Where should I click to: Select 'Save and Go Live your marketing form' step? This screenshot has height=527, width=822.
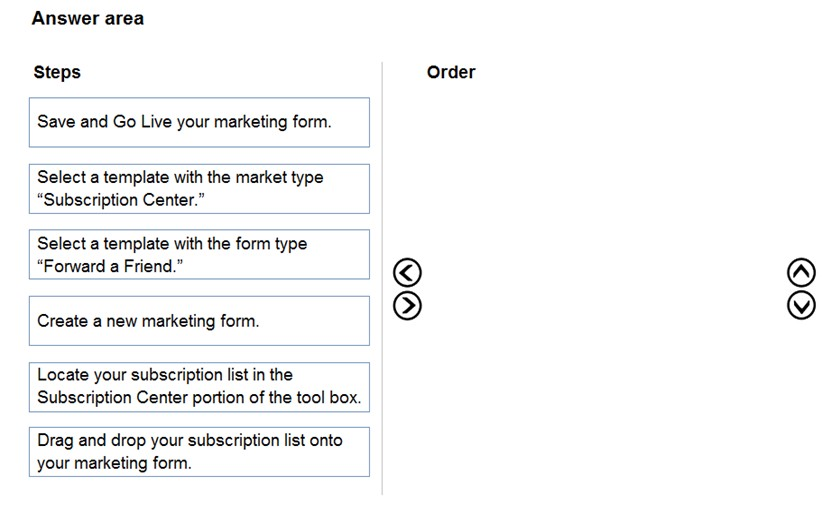click(199, 122)
